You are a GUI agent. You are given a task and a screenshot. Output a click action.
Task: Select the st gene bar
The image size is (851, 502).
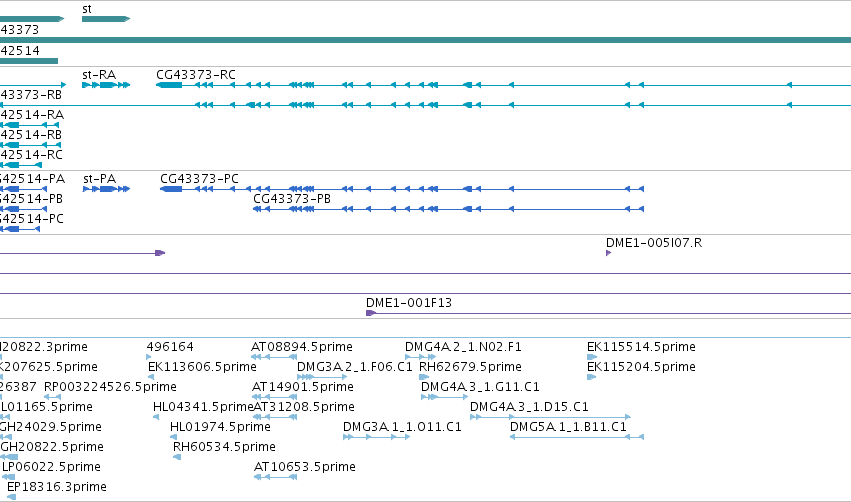coord(106,19)
